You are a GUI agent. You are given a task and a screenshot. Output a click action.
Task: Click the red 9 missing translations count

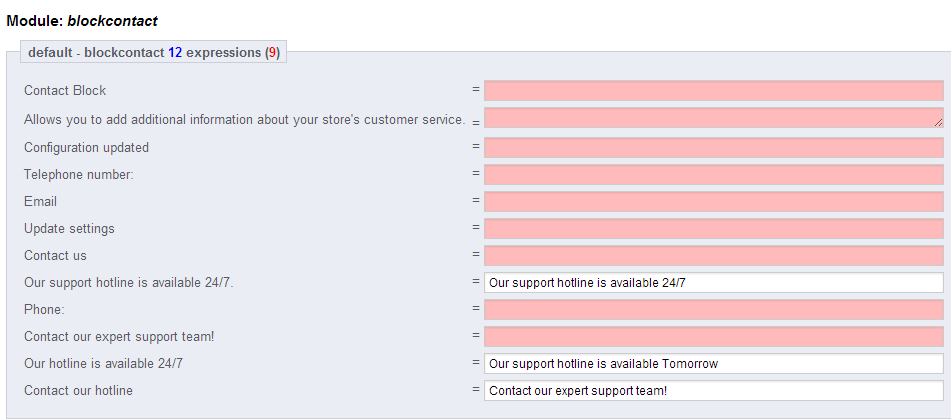point(272,53)
